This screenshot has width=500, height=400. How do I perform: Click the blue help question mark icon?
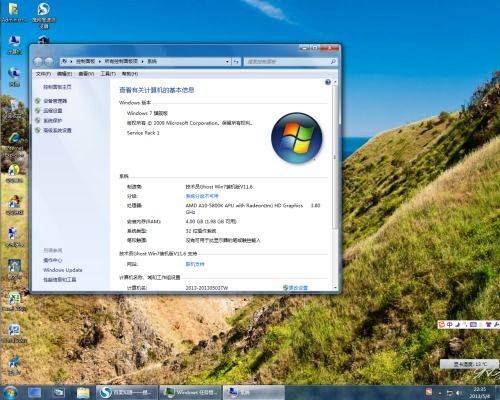click(328, 82)
